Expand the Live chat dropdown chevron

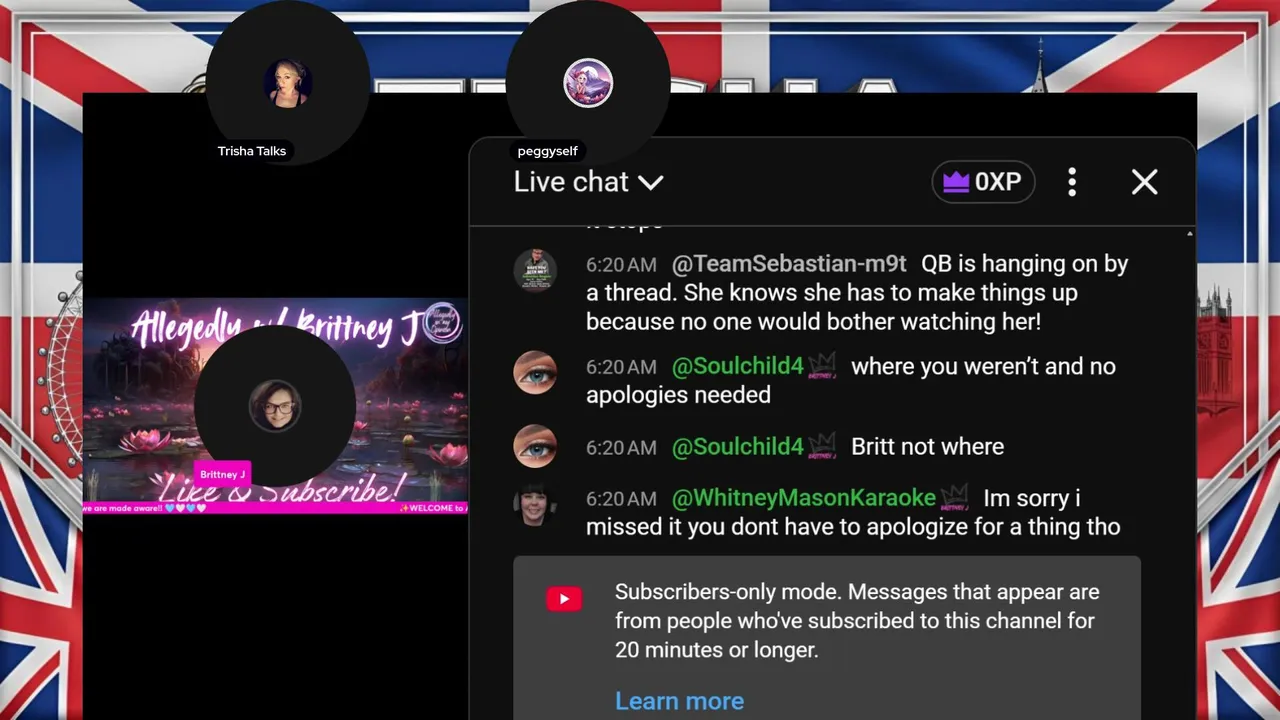tap(651, 182)
